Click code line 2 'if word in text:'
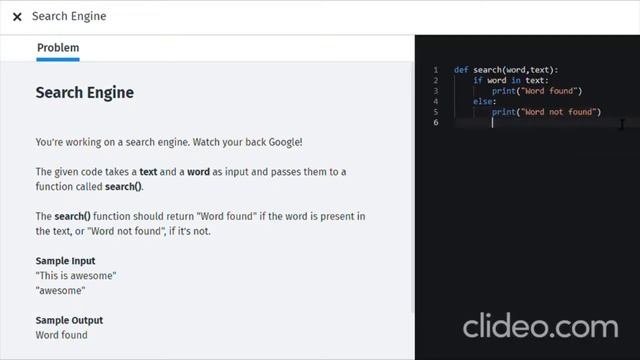This screenshot has width=640, height=360. point(511,80)
